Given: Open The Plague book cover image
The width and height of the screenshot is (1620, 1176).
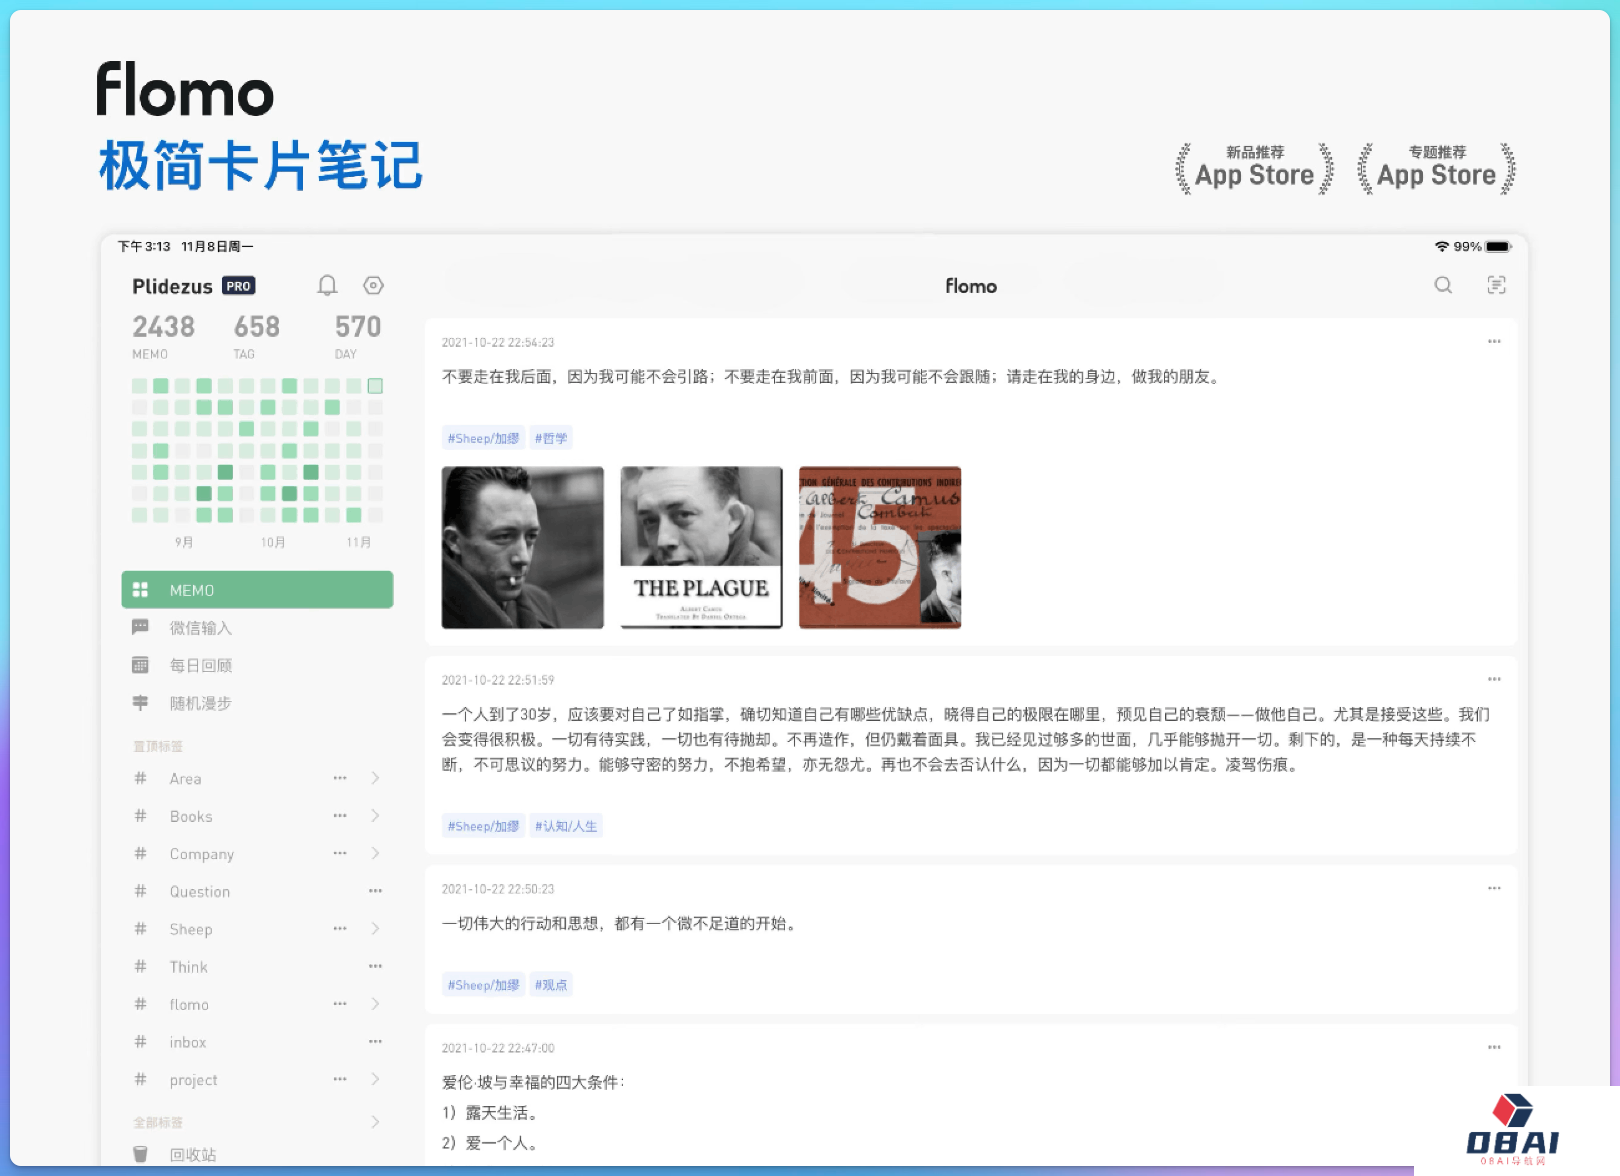Looking at the screenshot, I should 701,547.
